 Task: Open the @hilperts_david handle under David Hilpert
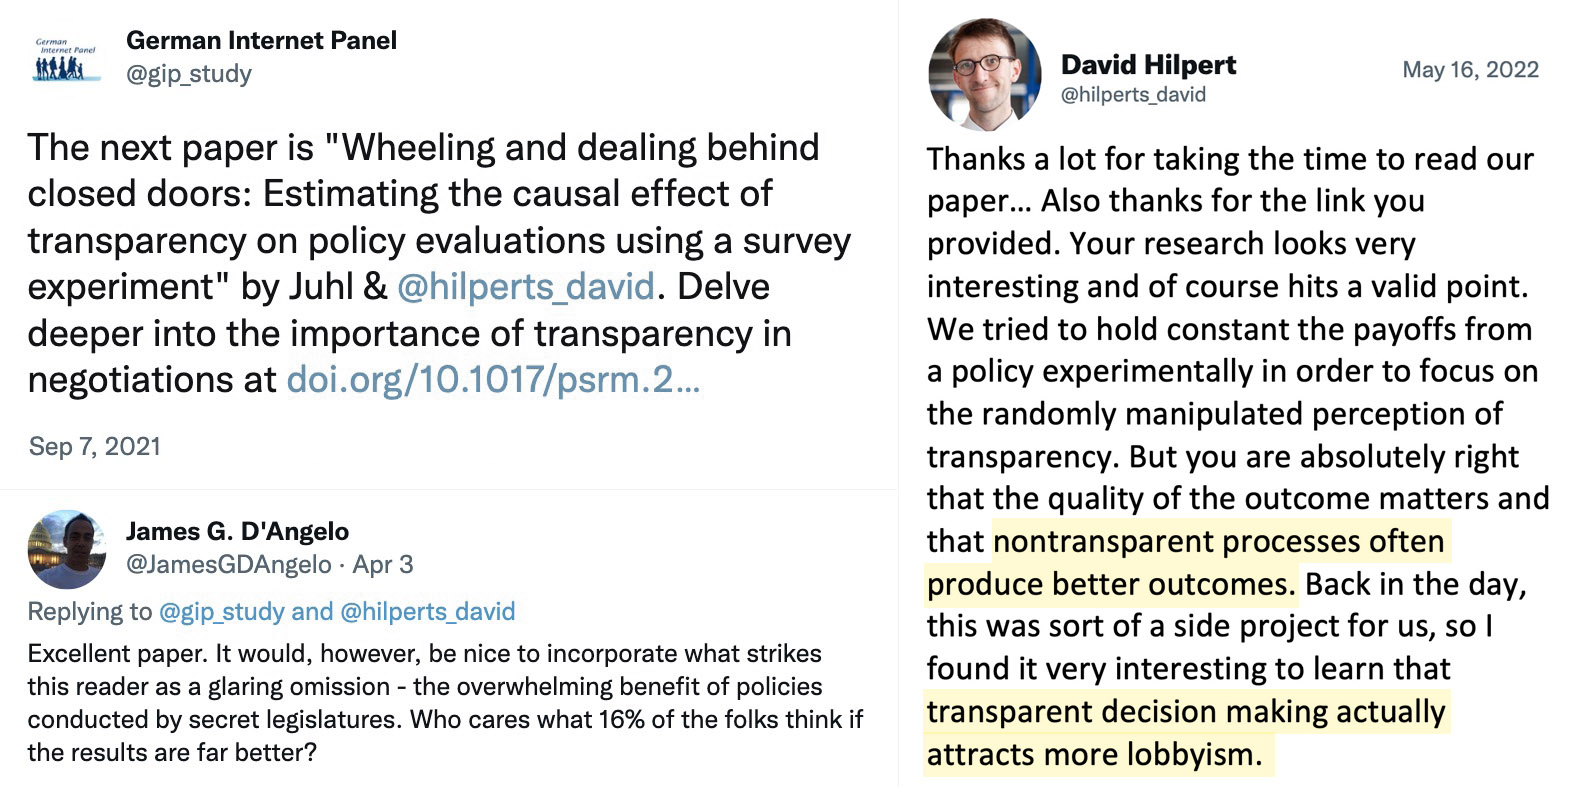(1133, 95)
